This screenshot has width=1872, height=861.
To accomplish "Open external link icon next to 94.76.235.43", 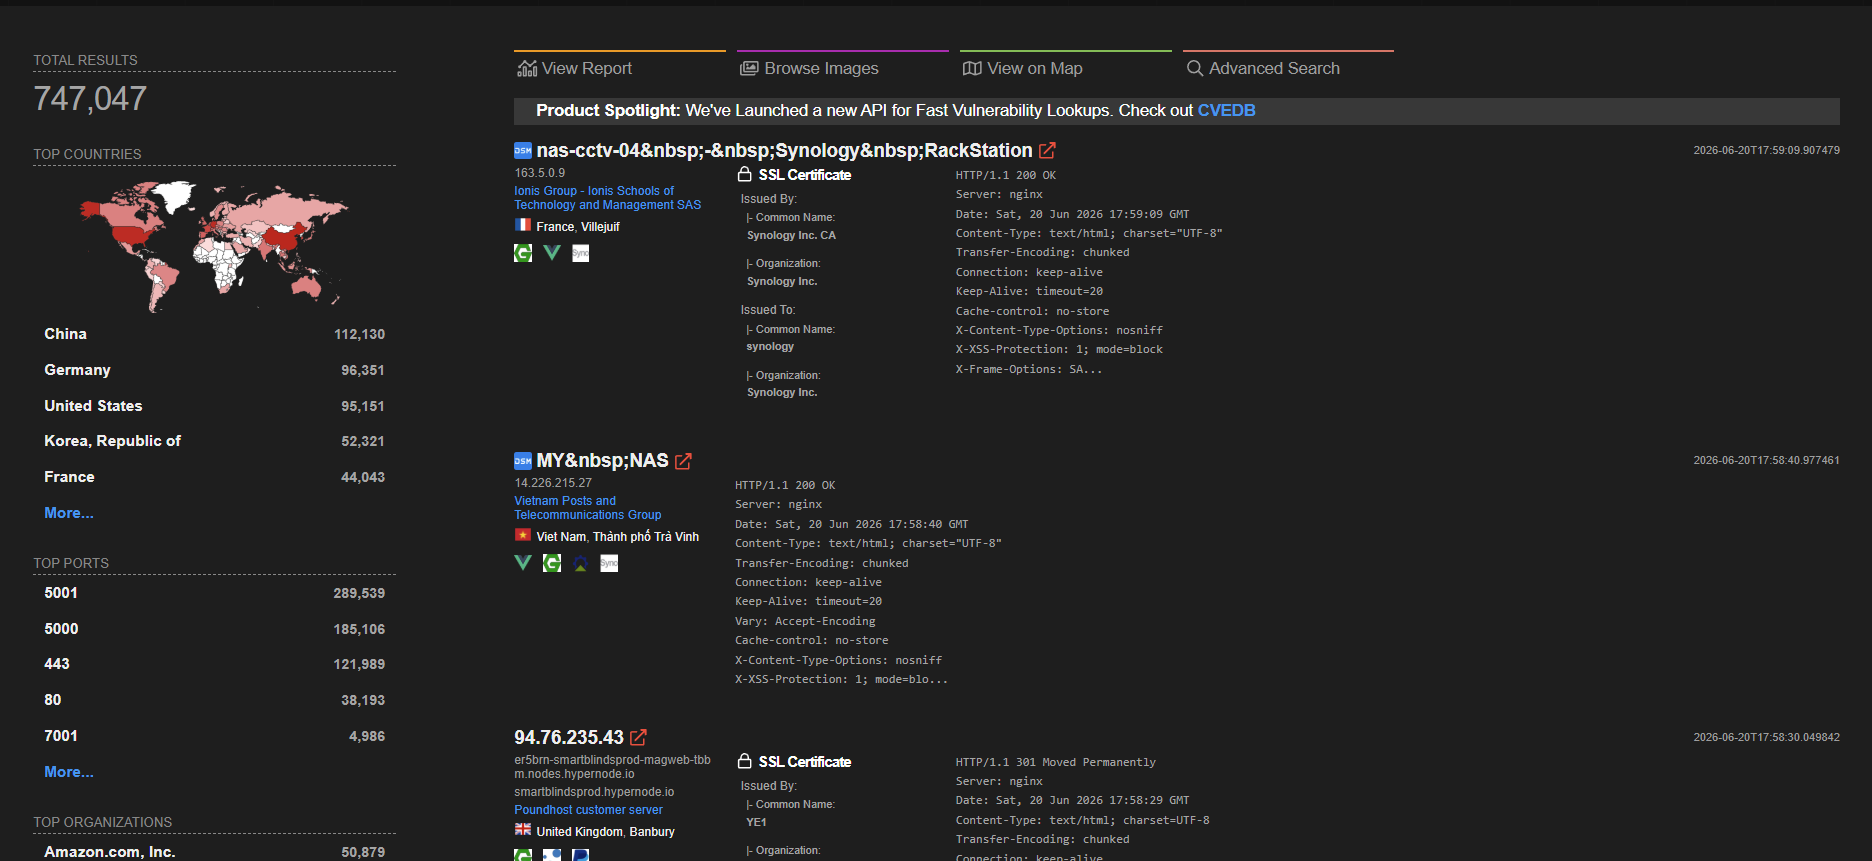I will tap(638, 738).
